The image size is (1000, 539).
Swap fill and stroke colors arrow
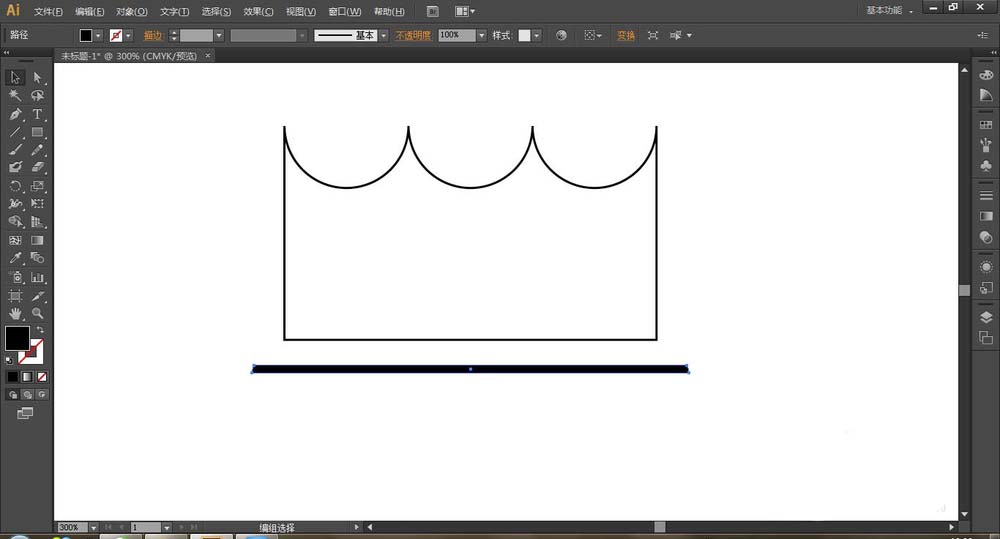pyautogui.click(x=41, y=329)
